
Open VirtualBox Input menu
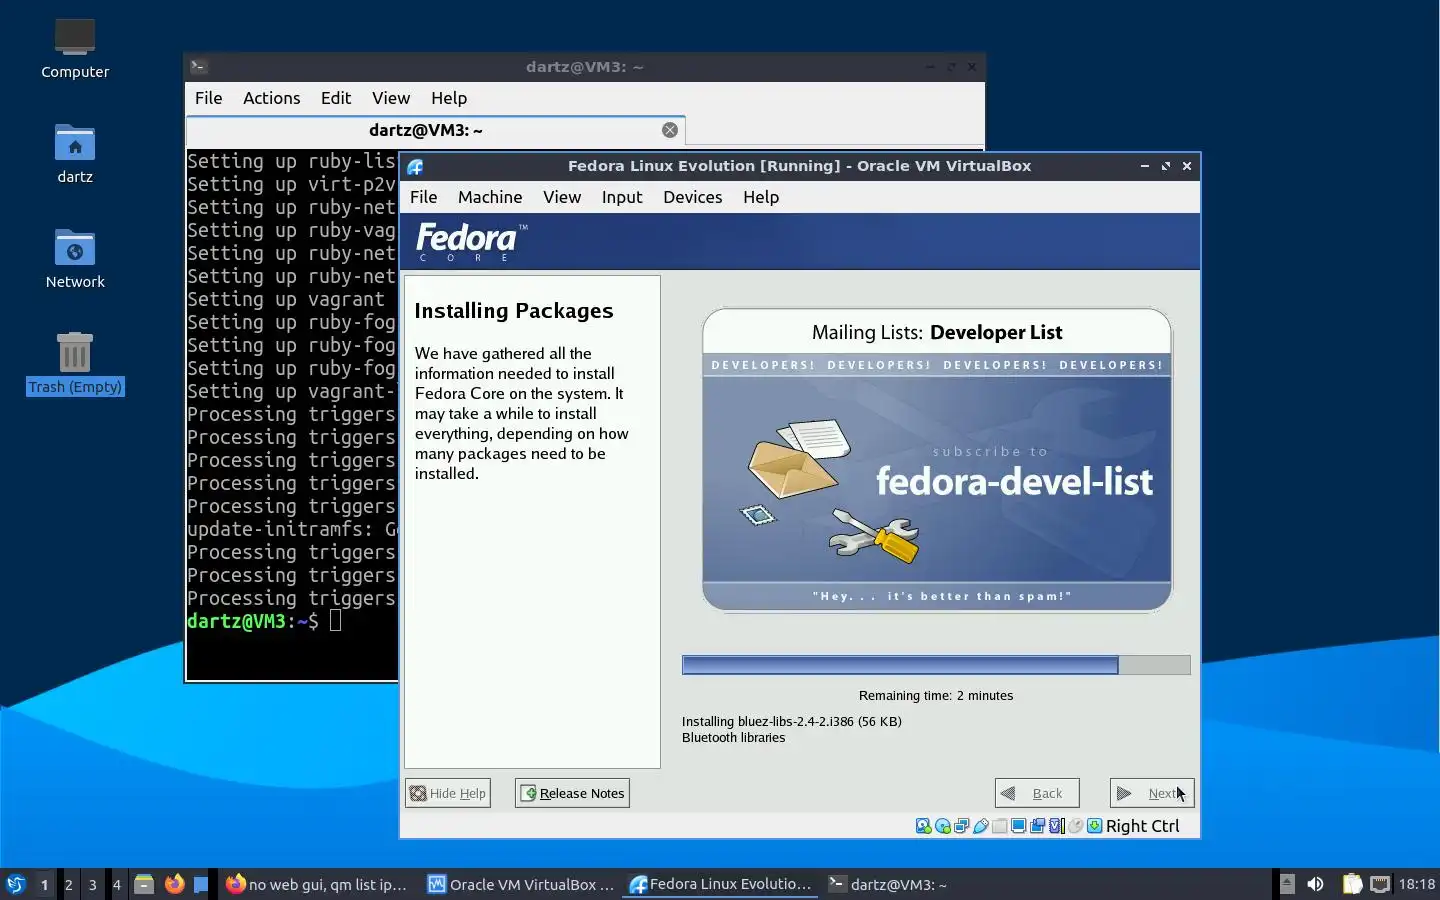(x=622, y=197)
